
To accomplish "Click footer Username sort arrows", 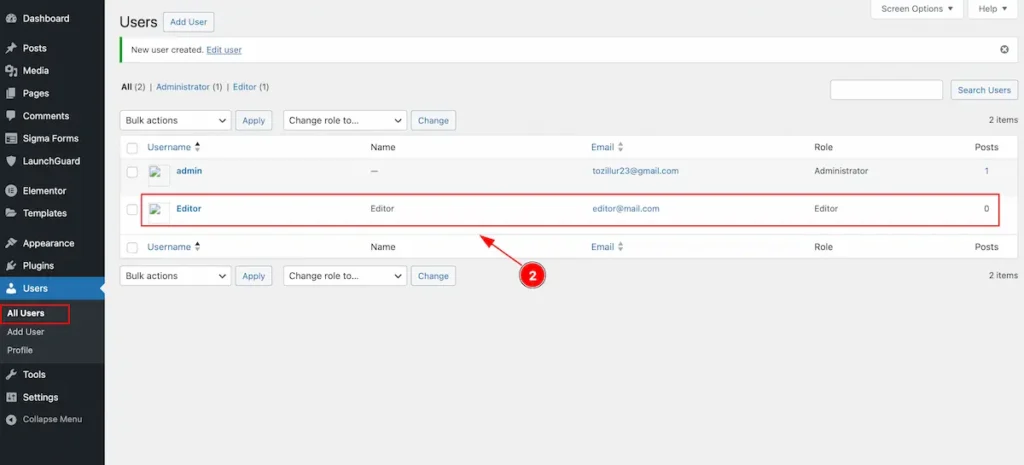I will (197, 247).
